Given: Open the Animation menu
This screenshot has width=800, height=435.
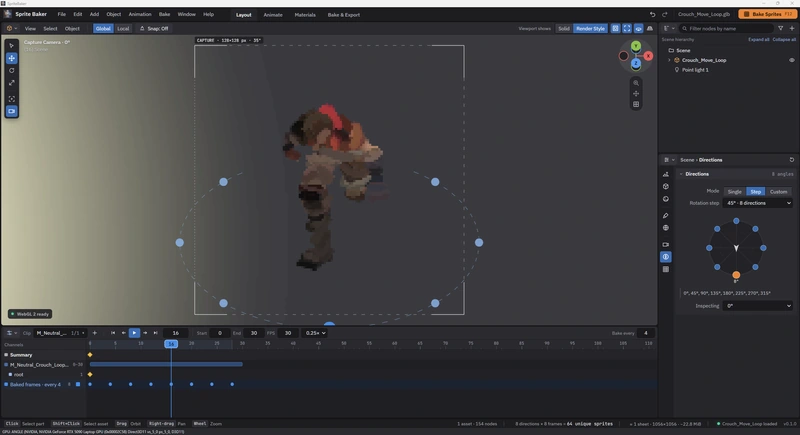Looking at the screenshot, I should [x=140, y=14].
